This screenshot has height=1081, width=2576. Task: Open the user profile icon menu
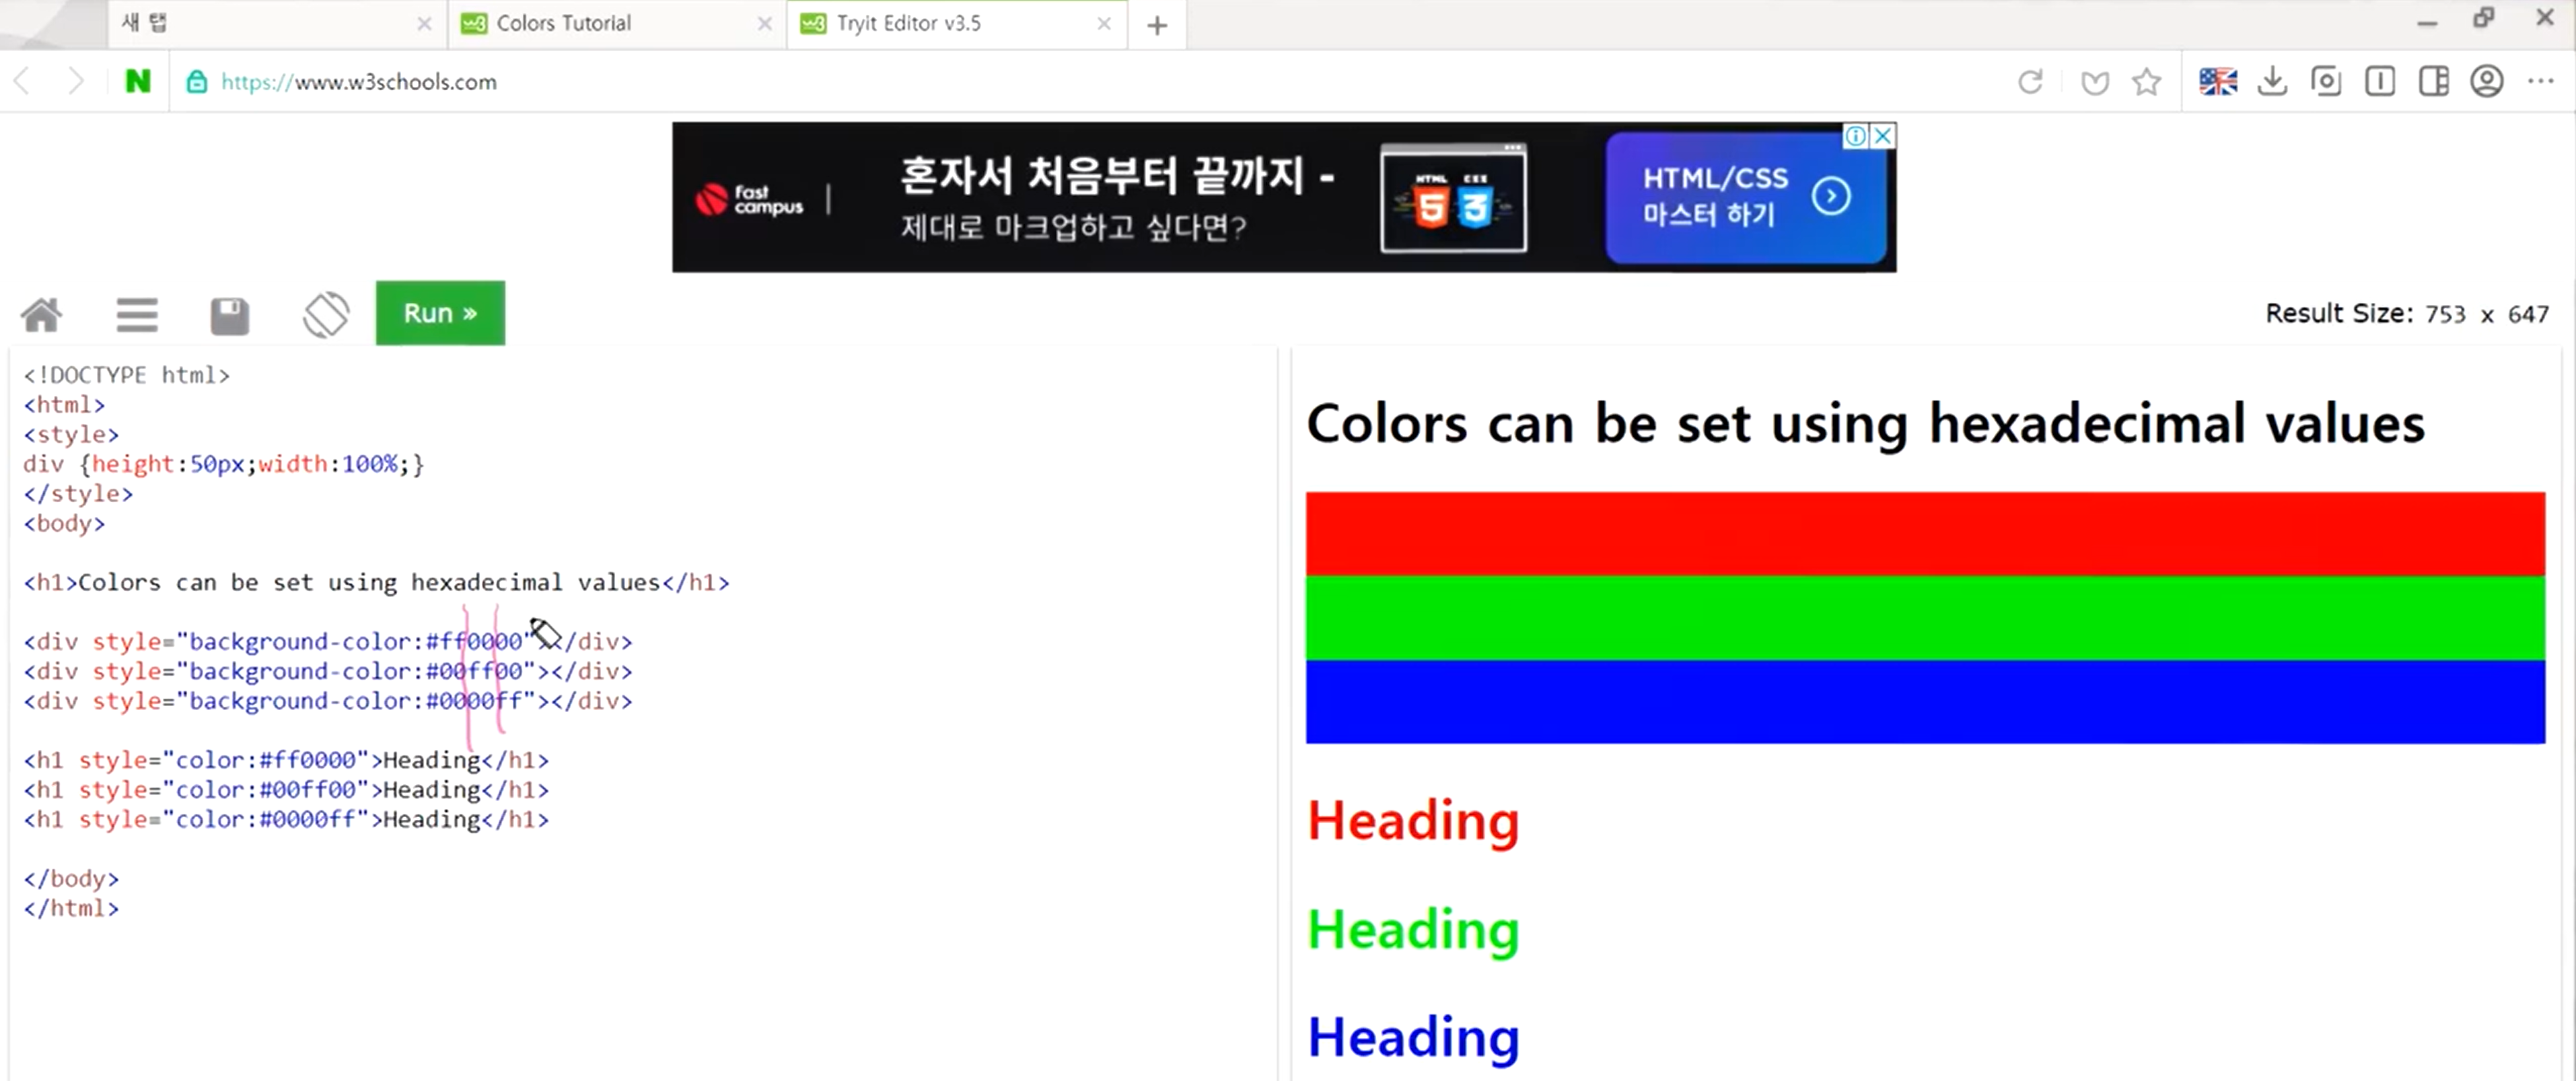coord(2486,81)
